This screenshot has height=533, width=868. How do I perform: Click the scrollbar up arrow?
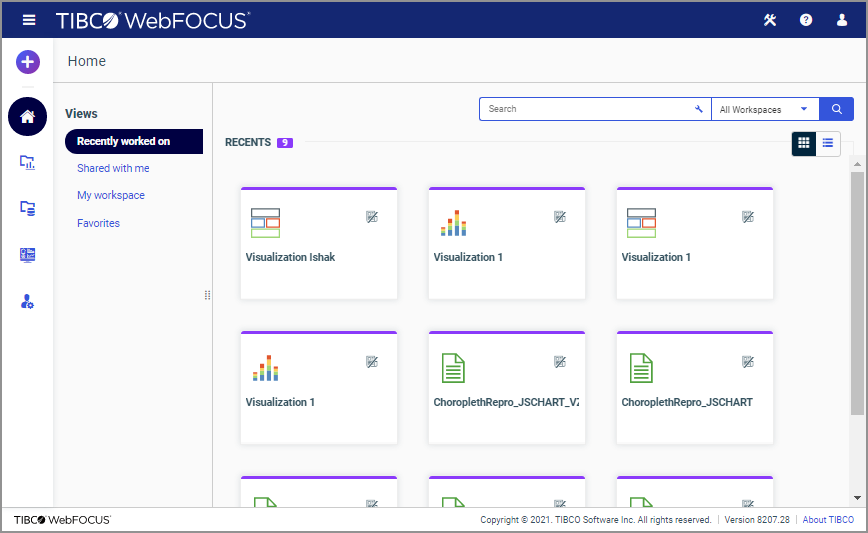[857, 164]
